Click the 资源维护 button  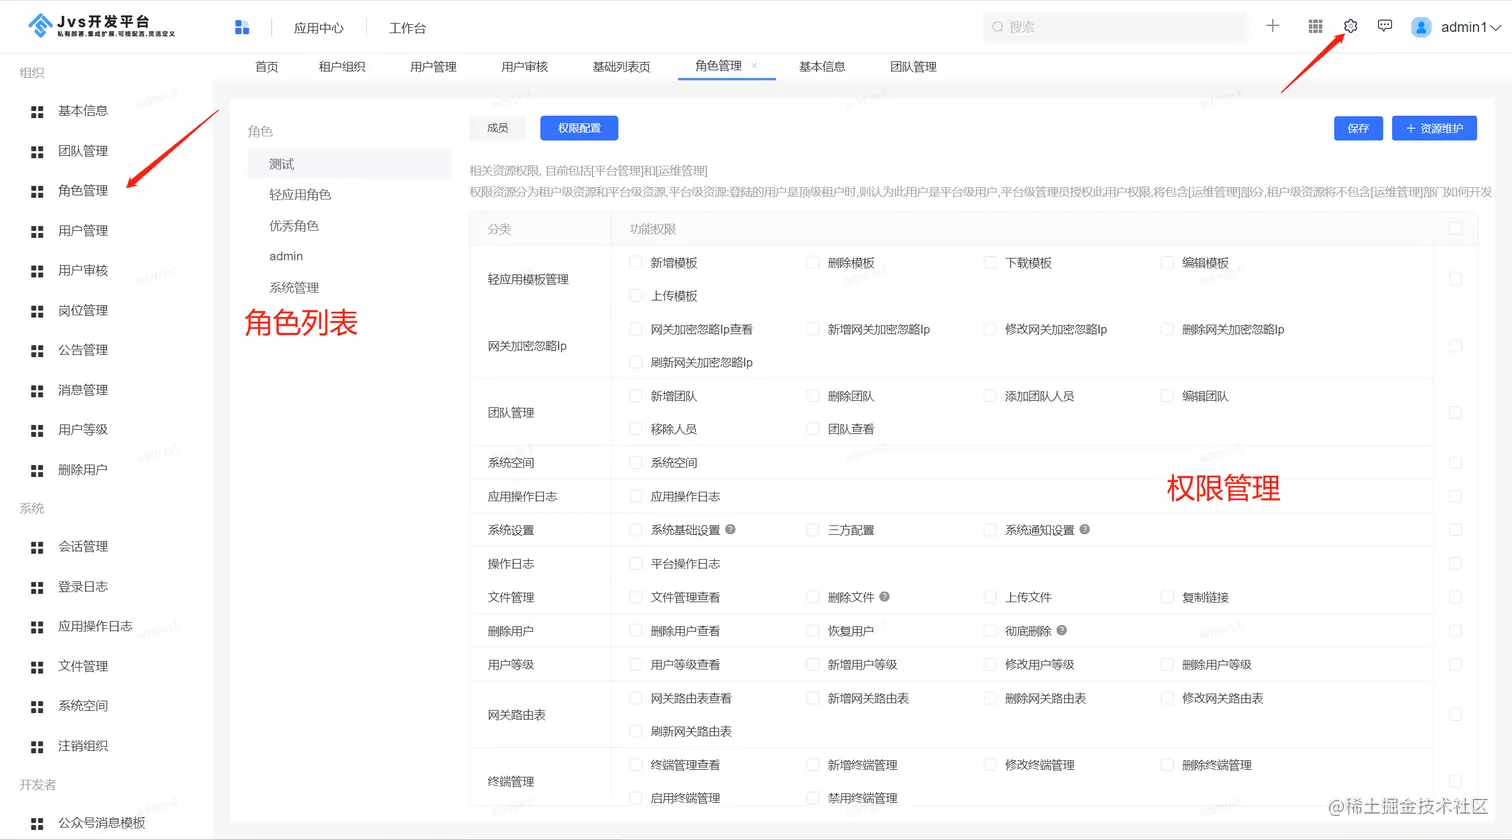pyautogui.click(x=1434, y=128)
